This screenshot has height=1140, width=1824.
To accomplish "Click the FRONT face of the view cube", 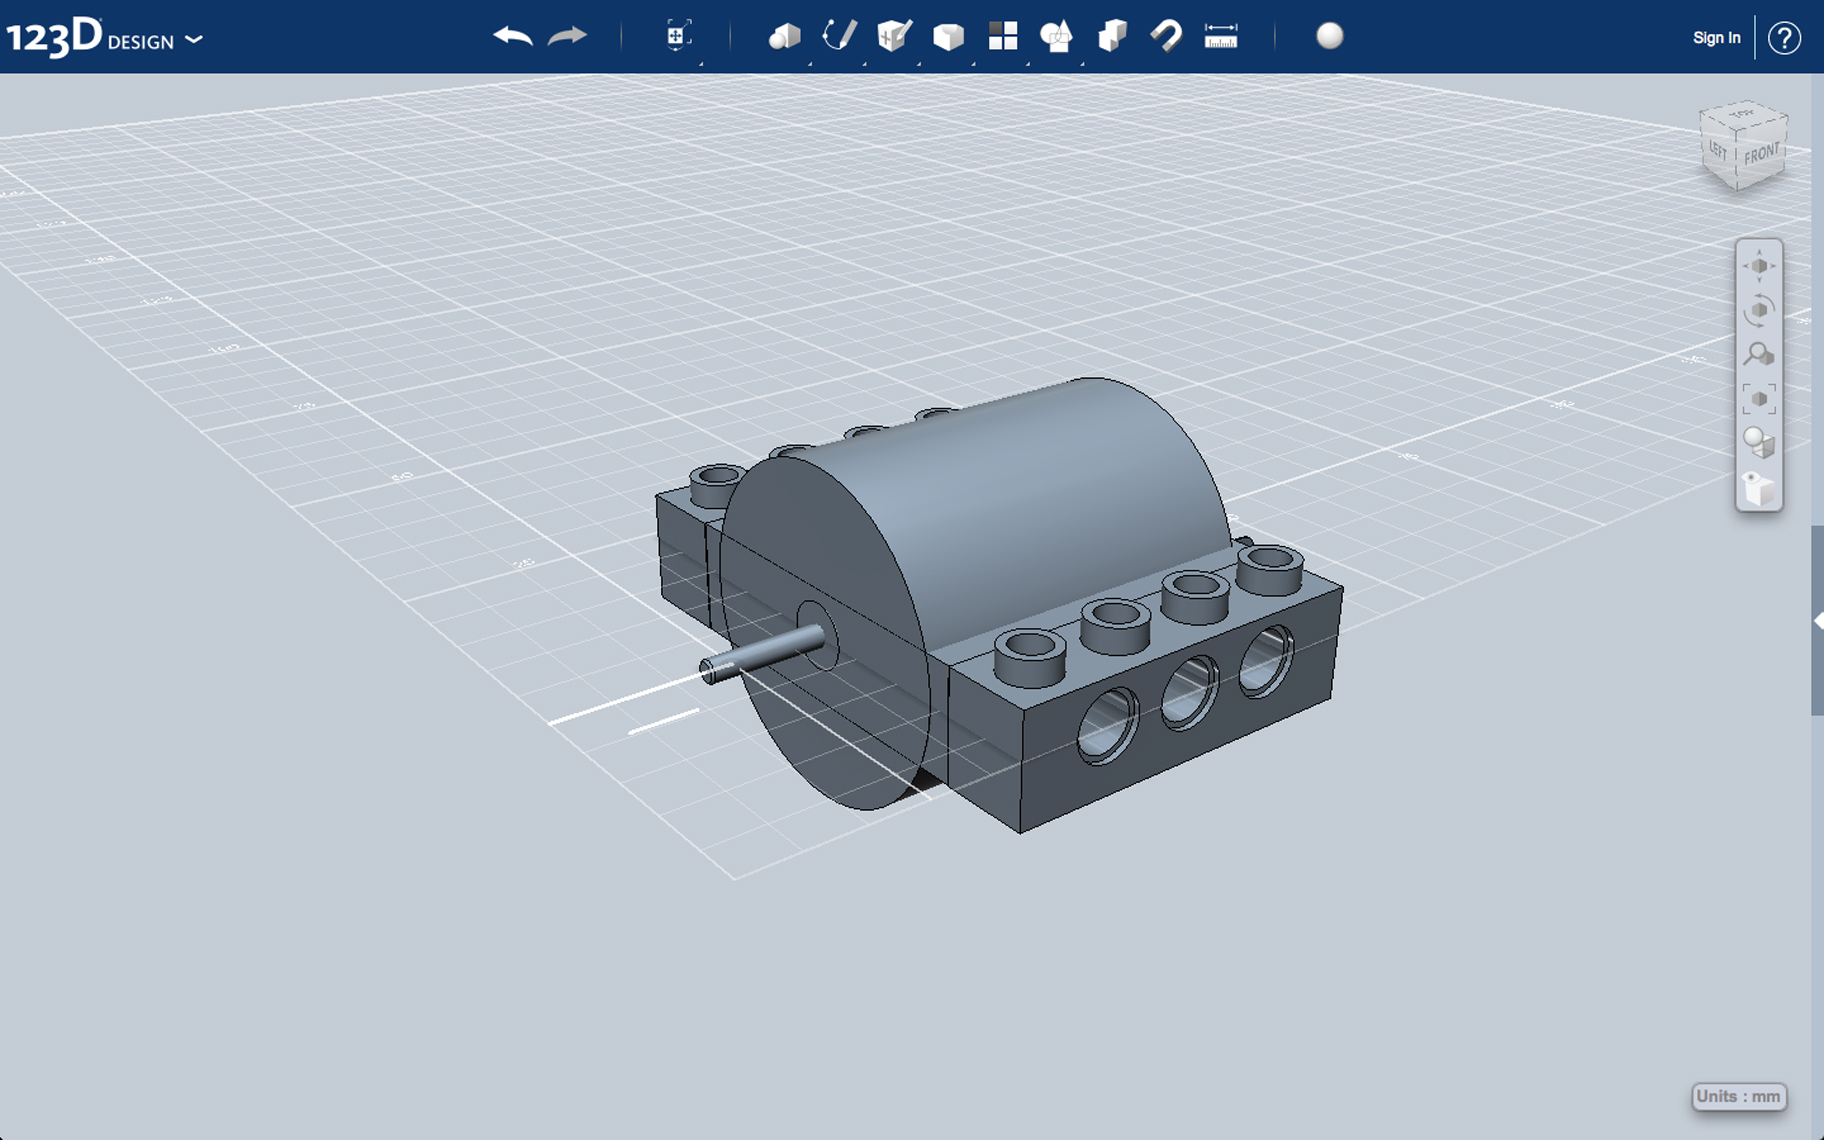I will 1762,155.
